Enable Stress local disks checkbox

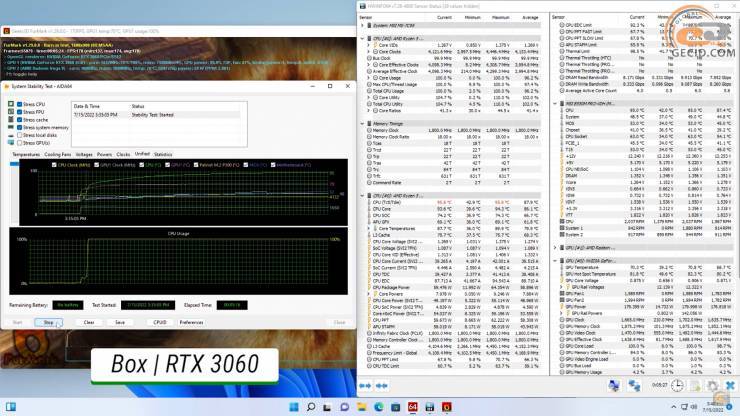point(19,135)
